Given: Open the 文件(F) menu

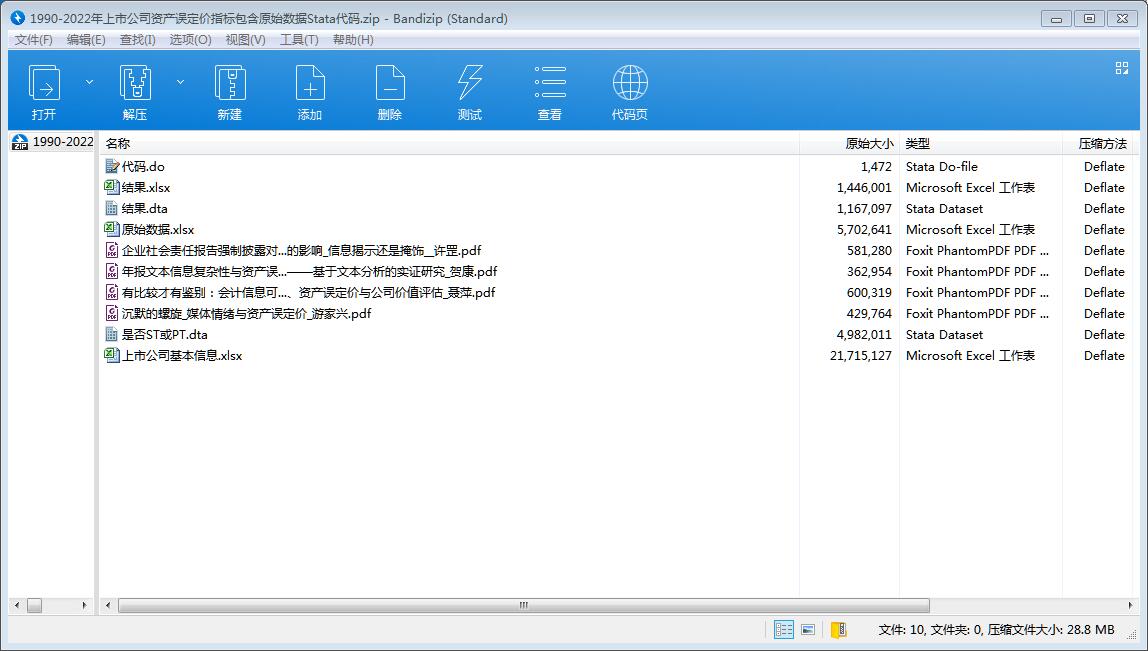Looking at the screenshot, I should 34,40.
